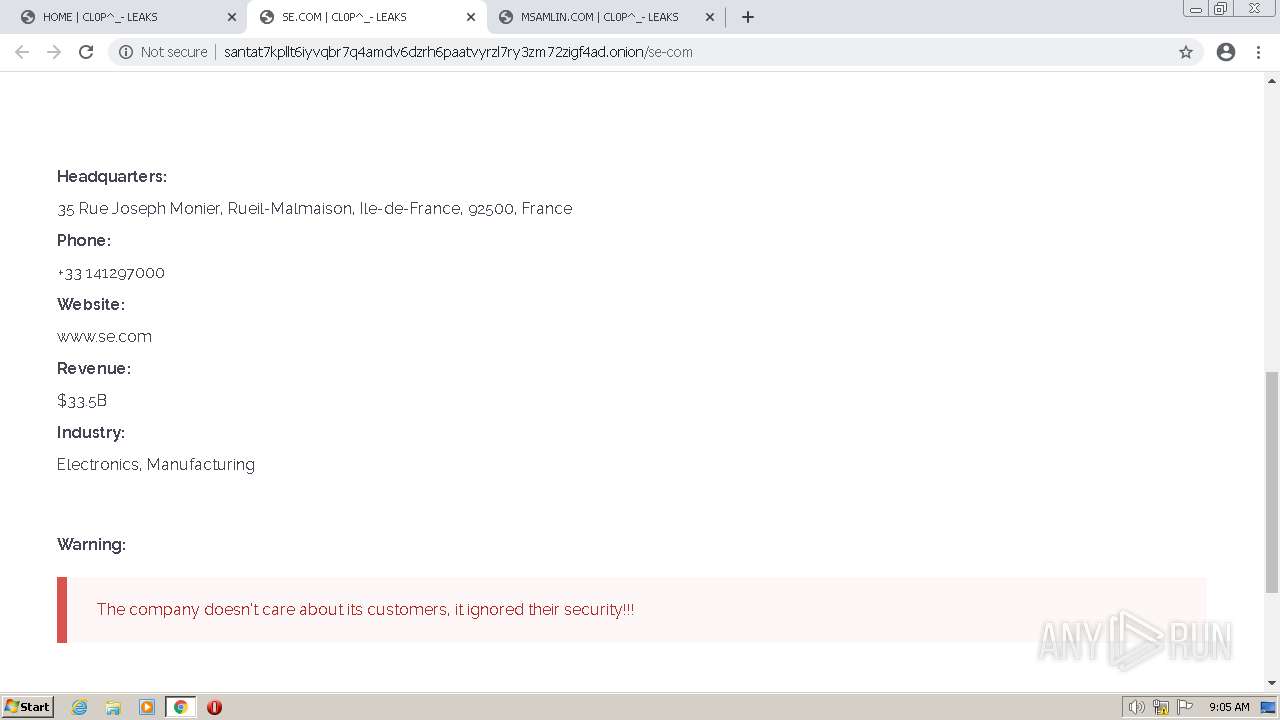Restore down the Chrome window
This screenshot has width=1280, height=720.
point(1221,9)
